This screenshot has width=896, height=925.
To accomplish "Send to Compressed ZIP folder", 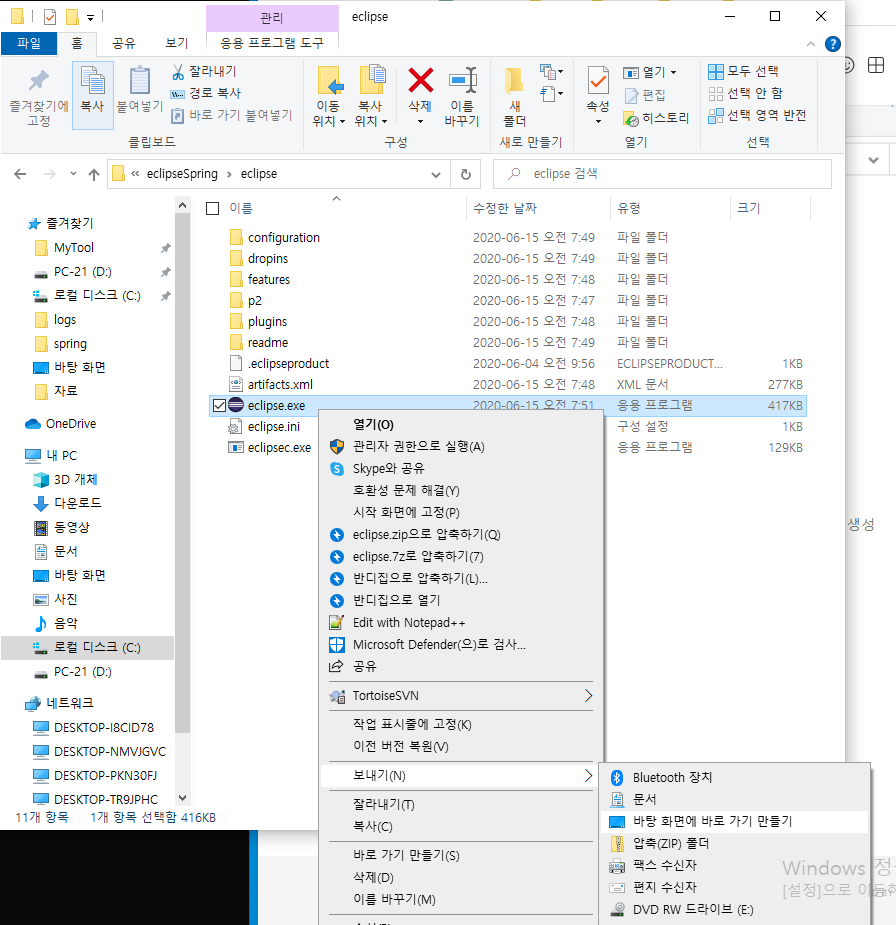I will (x=734, y=843).
